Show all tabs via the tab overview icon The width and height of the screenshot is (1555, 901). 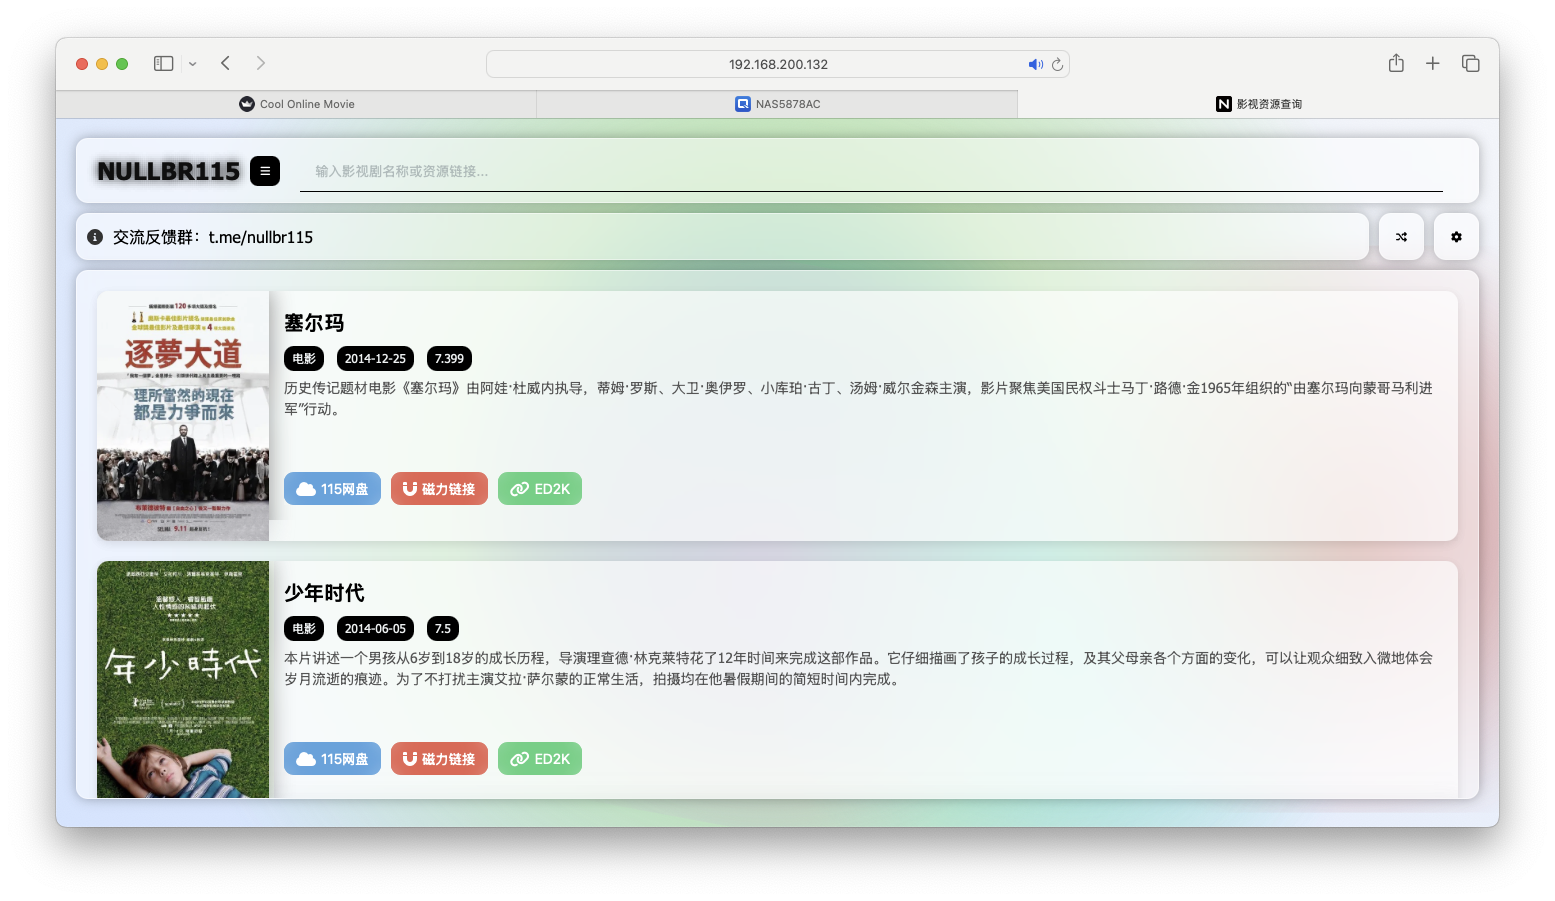click(x=1471, y=62)
